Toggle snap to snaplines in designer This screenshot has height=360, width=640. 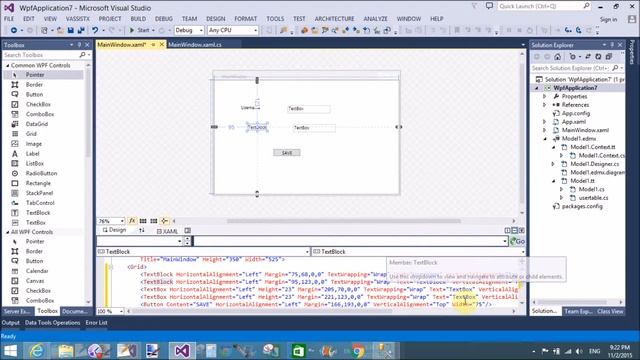point(164,221)
